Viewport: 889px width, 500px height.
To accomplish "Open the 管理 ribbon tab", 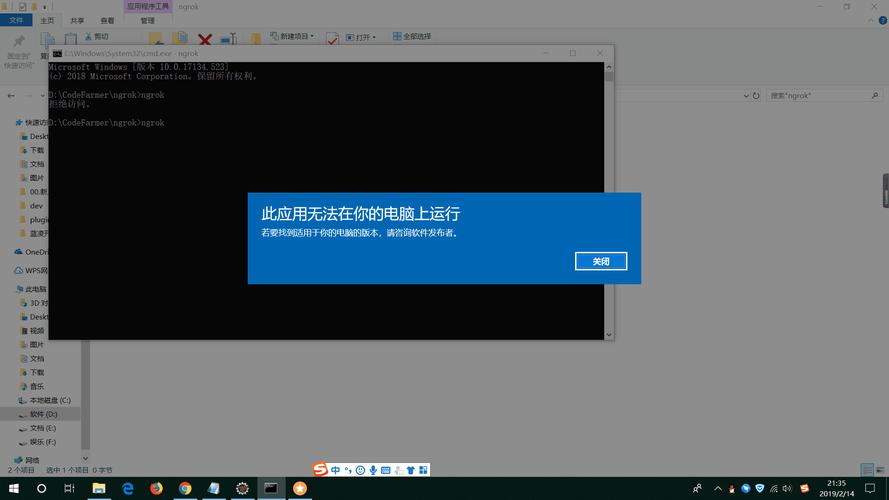I will (x=147, y=20).
